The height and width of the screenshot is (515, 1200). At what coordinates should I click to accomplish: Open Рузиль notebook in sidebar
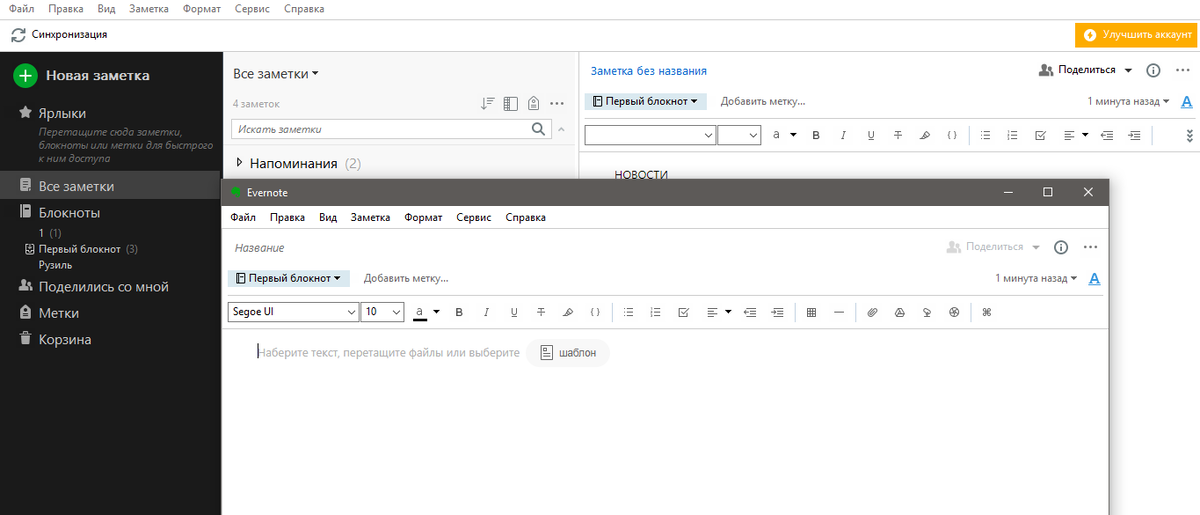click(x=55, y=265)
